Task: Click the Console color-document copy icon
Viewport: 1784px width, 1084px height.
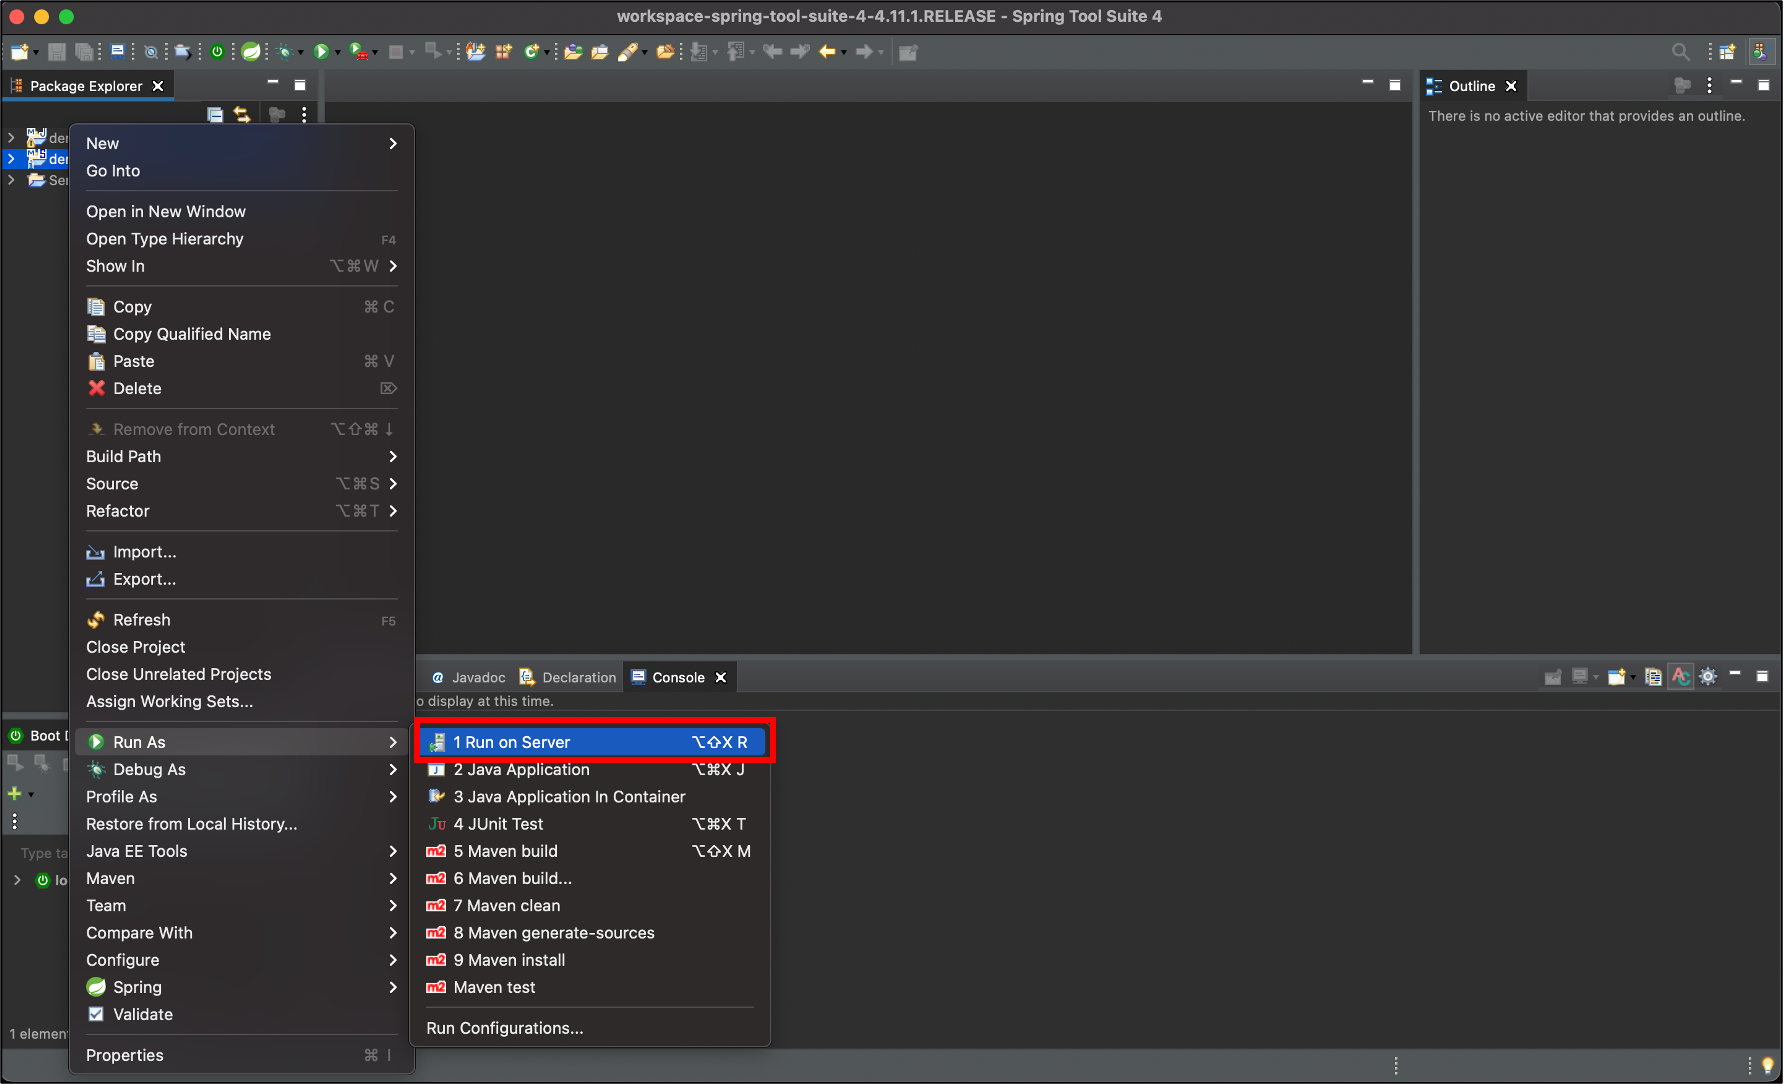Action: point(1653,677)
